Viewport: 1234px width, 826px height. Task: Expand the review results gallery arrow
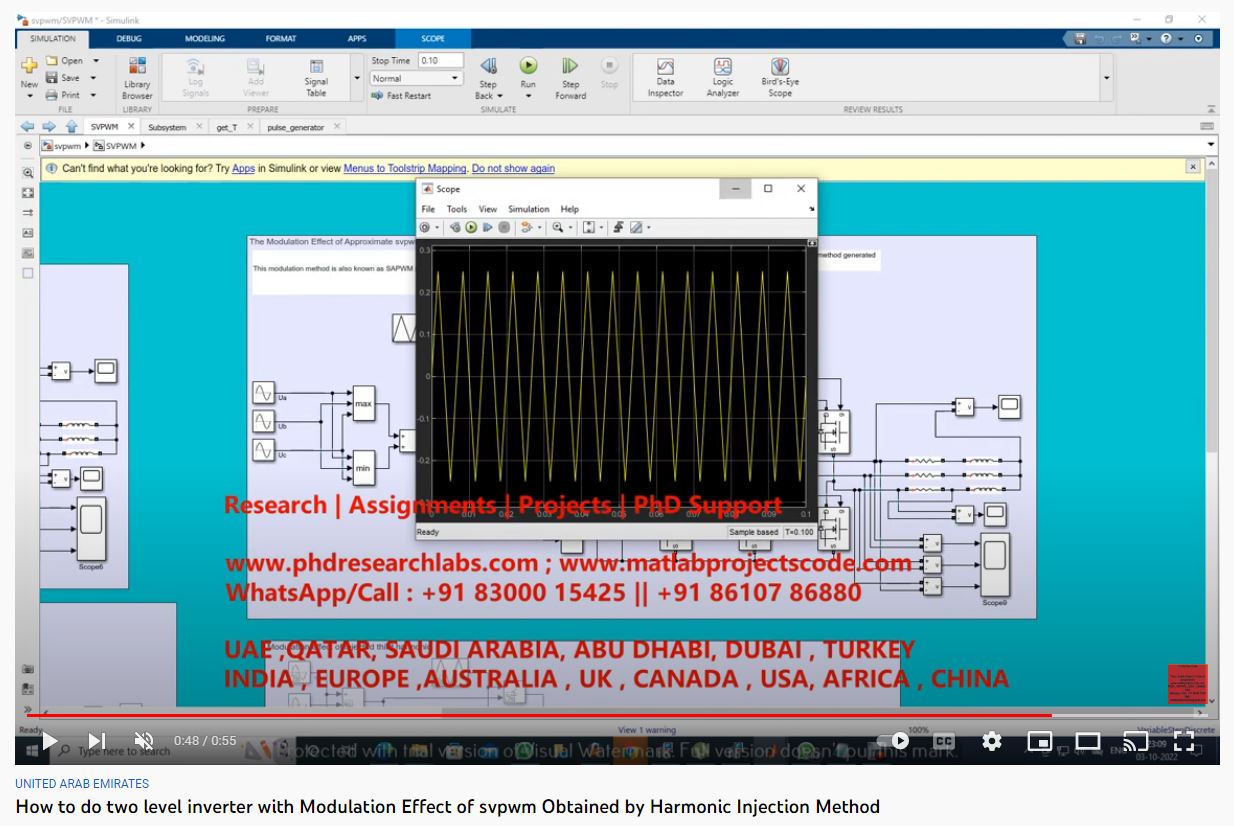[1106, 78]
